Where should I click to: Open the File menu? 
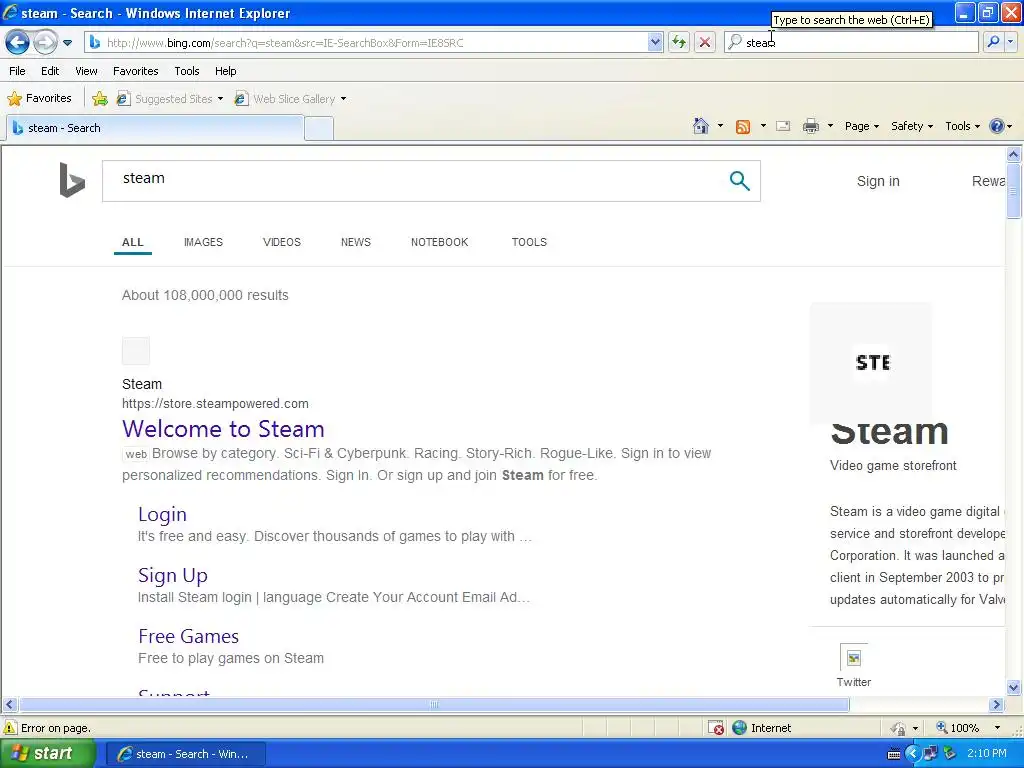tap(18, 71)
